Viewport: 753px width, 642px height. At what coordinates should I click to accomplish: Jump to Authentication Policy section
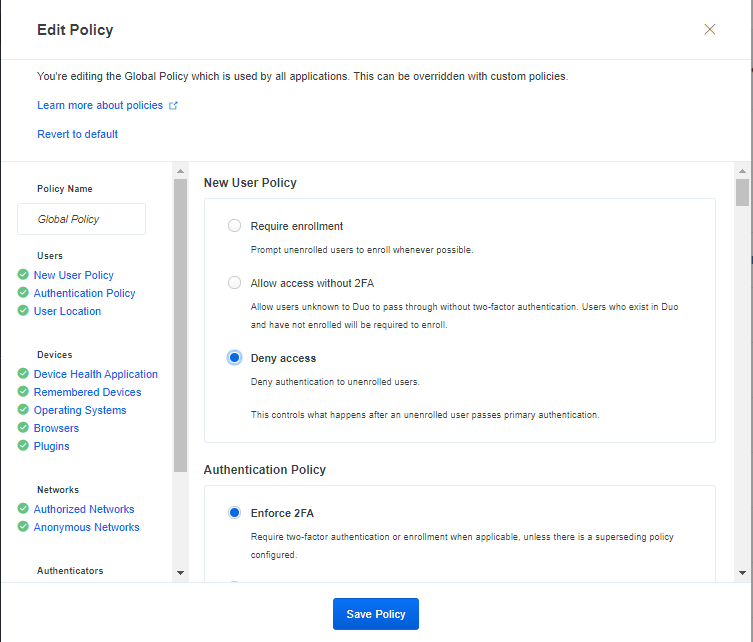coord(85,293)
